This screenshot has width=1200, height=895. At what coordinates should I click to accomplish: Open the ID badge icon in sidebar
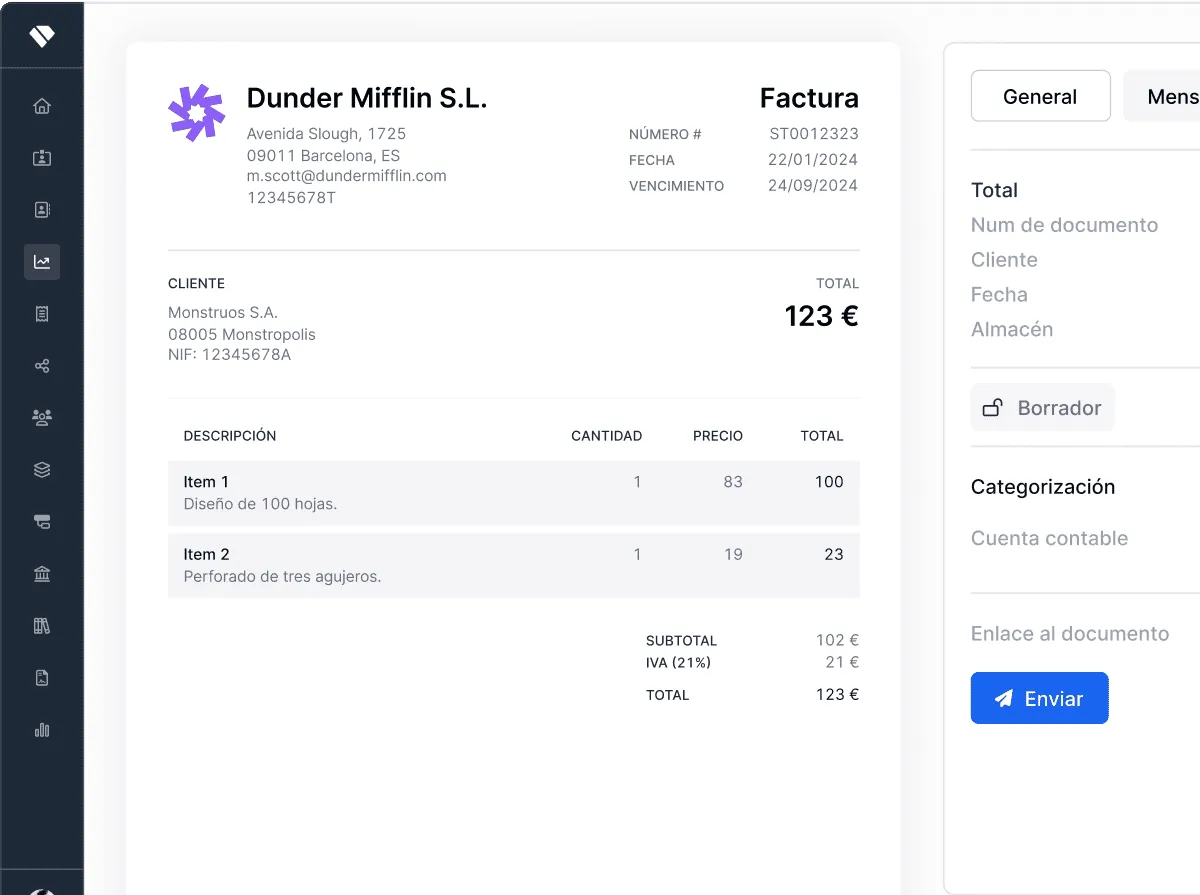(42, 158)
